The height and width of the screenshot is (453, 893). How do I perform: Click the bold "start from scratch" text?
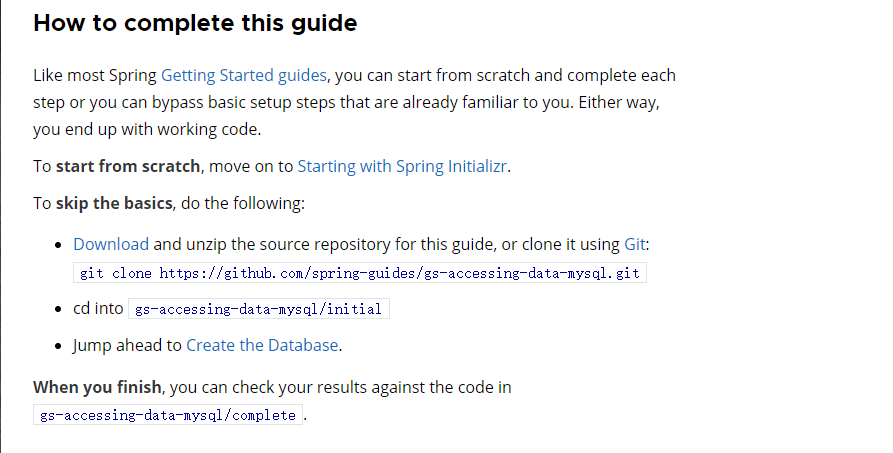[x=129, y=167]
